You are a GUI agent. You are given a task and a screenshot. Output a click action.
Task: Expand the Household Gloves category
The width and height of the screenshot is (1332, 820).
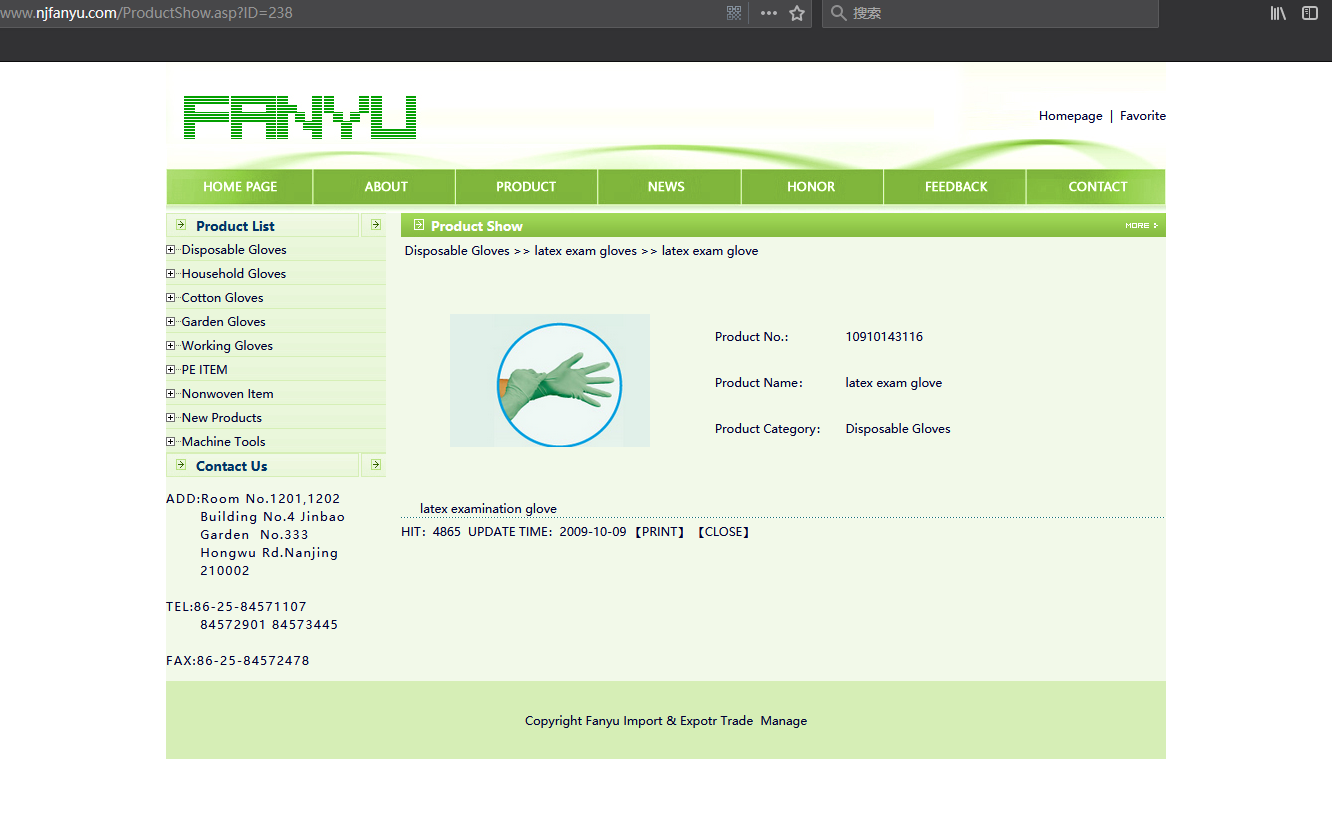171,274
